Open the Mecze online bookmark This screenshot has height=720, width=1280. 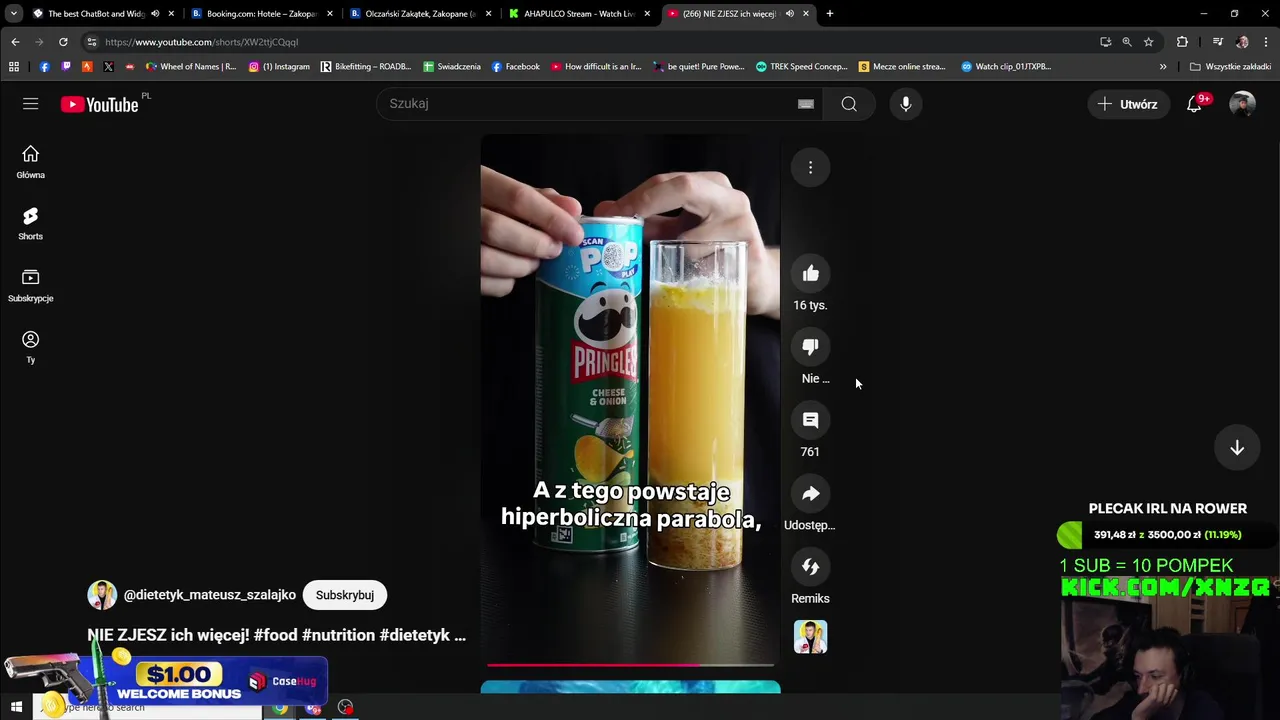click(x=902, y=67)
